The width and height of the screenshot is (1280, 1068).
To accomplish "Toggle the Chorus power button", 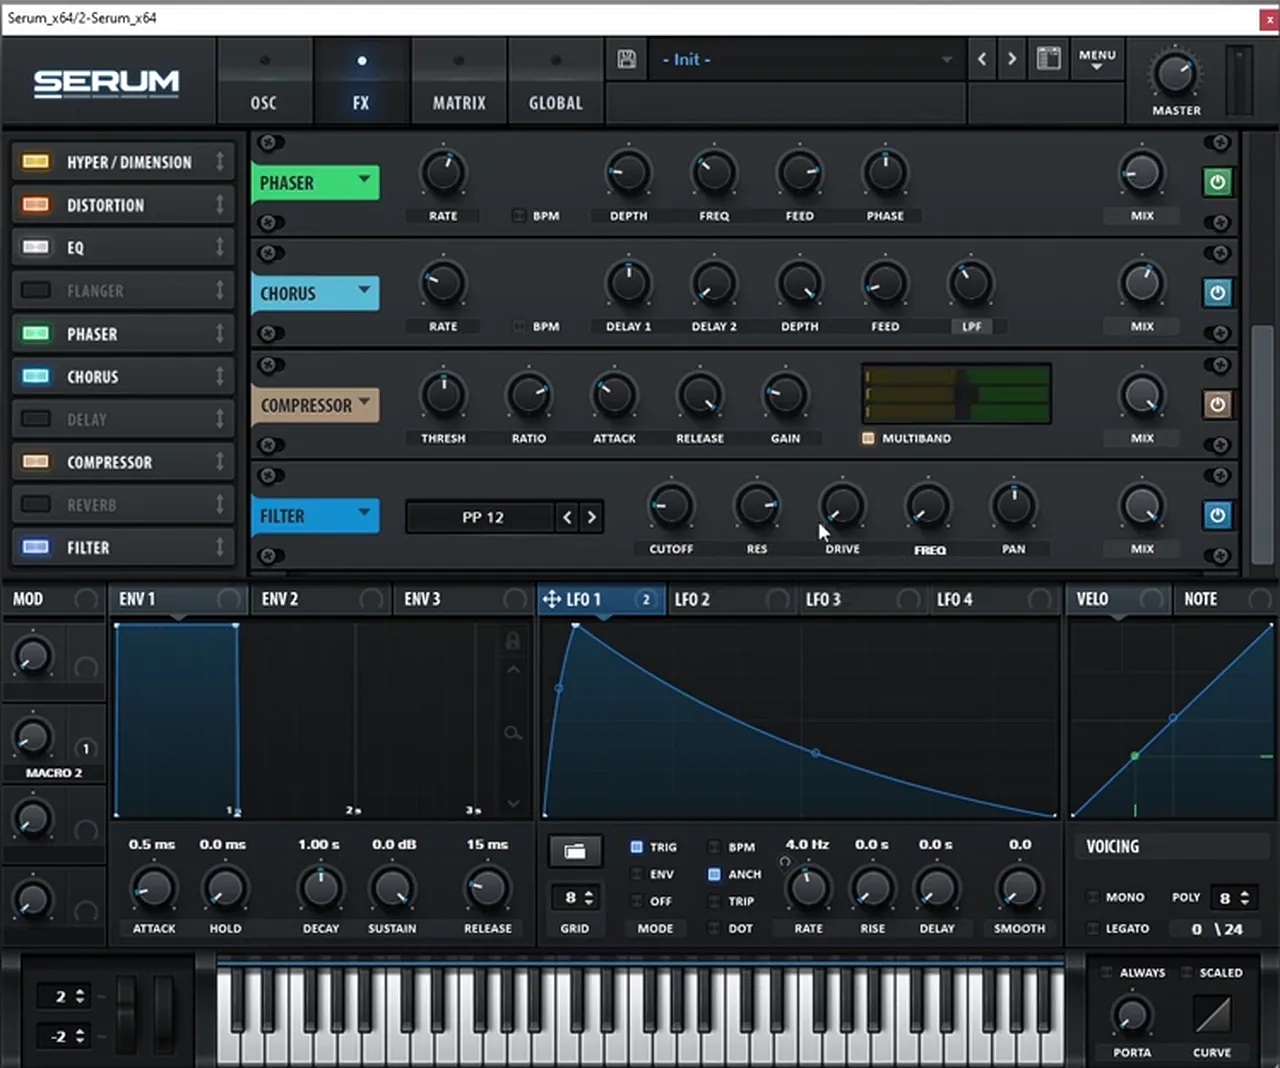I will [1217, 293].
